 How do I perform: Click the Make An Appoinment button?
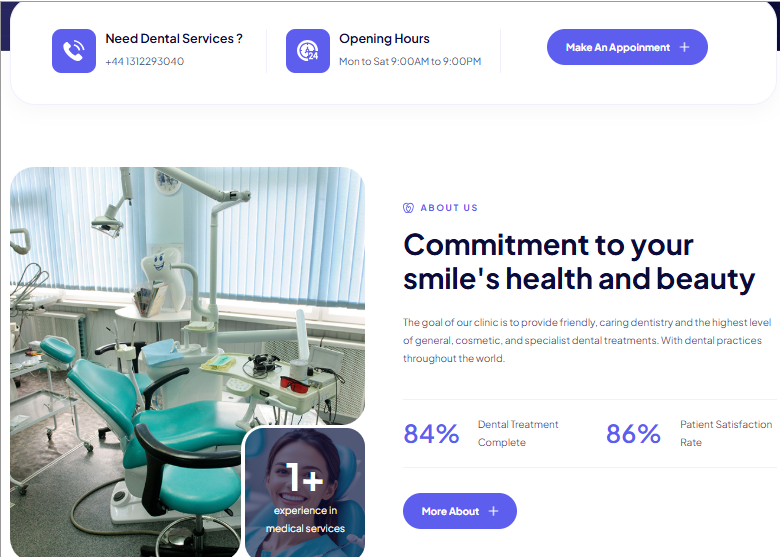(x=627, y=47)
